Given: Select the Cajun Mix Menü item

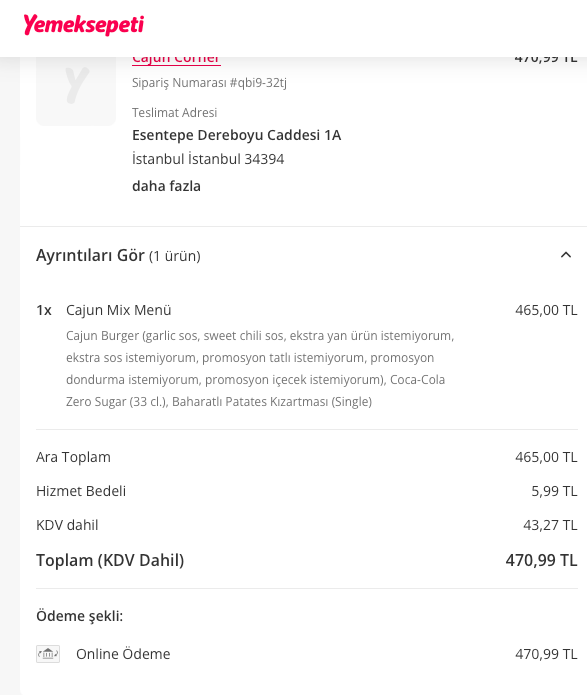Looking at the screenshot, I should coord(118,310).
